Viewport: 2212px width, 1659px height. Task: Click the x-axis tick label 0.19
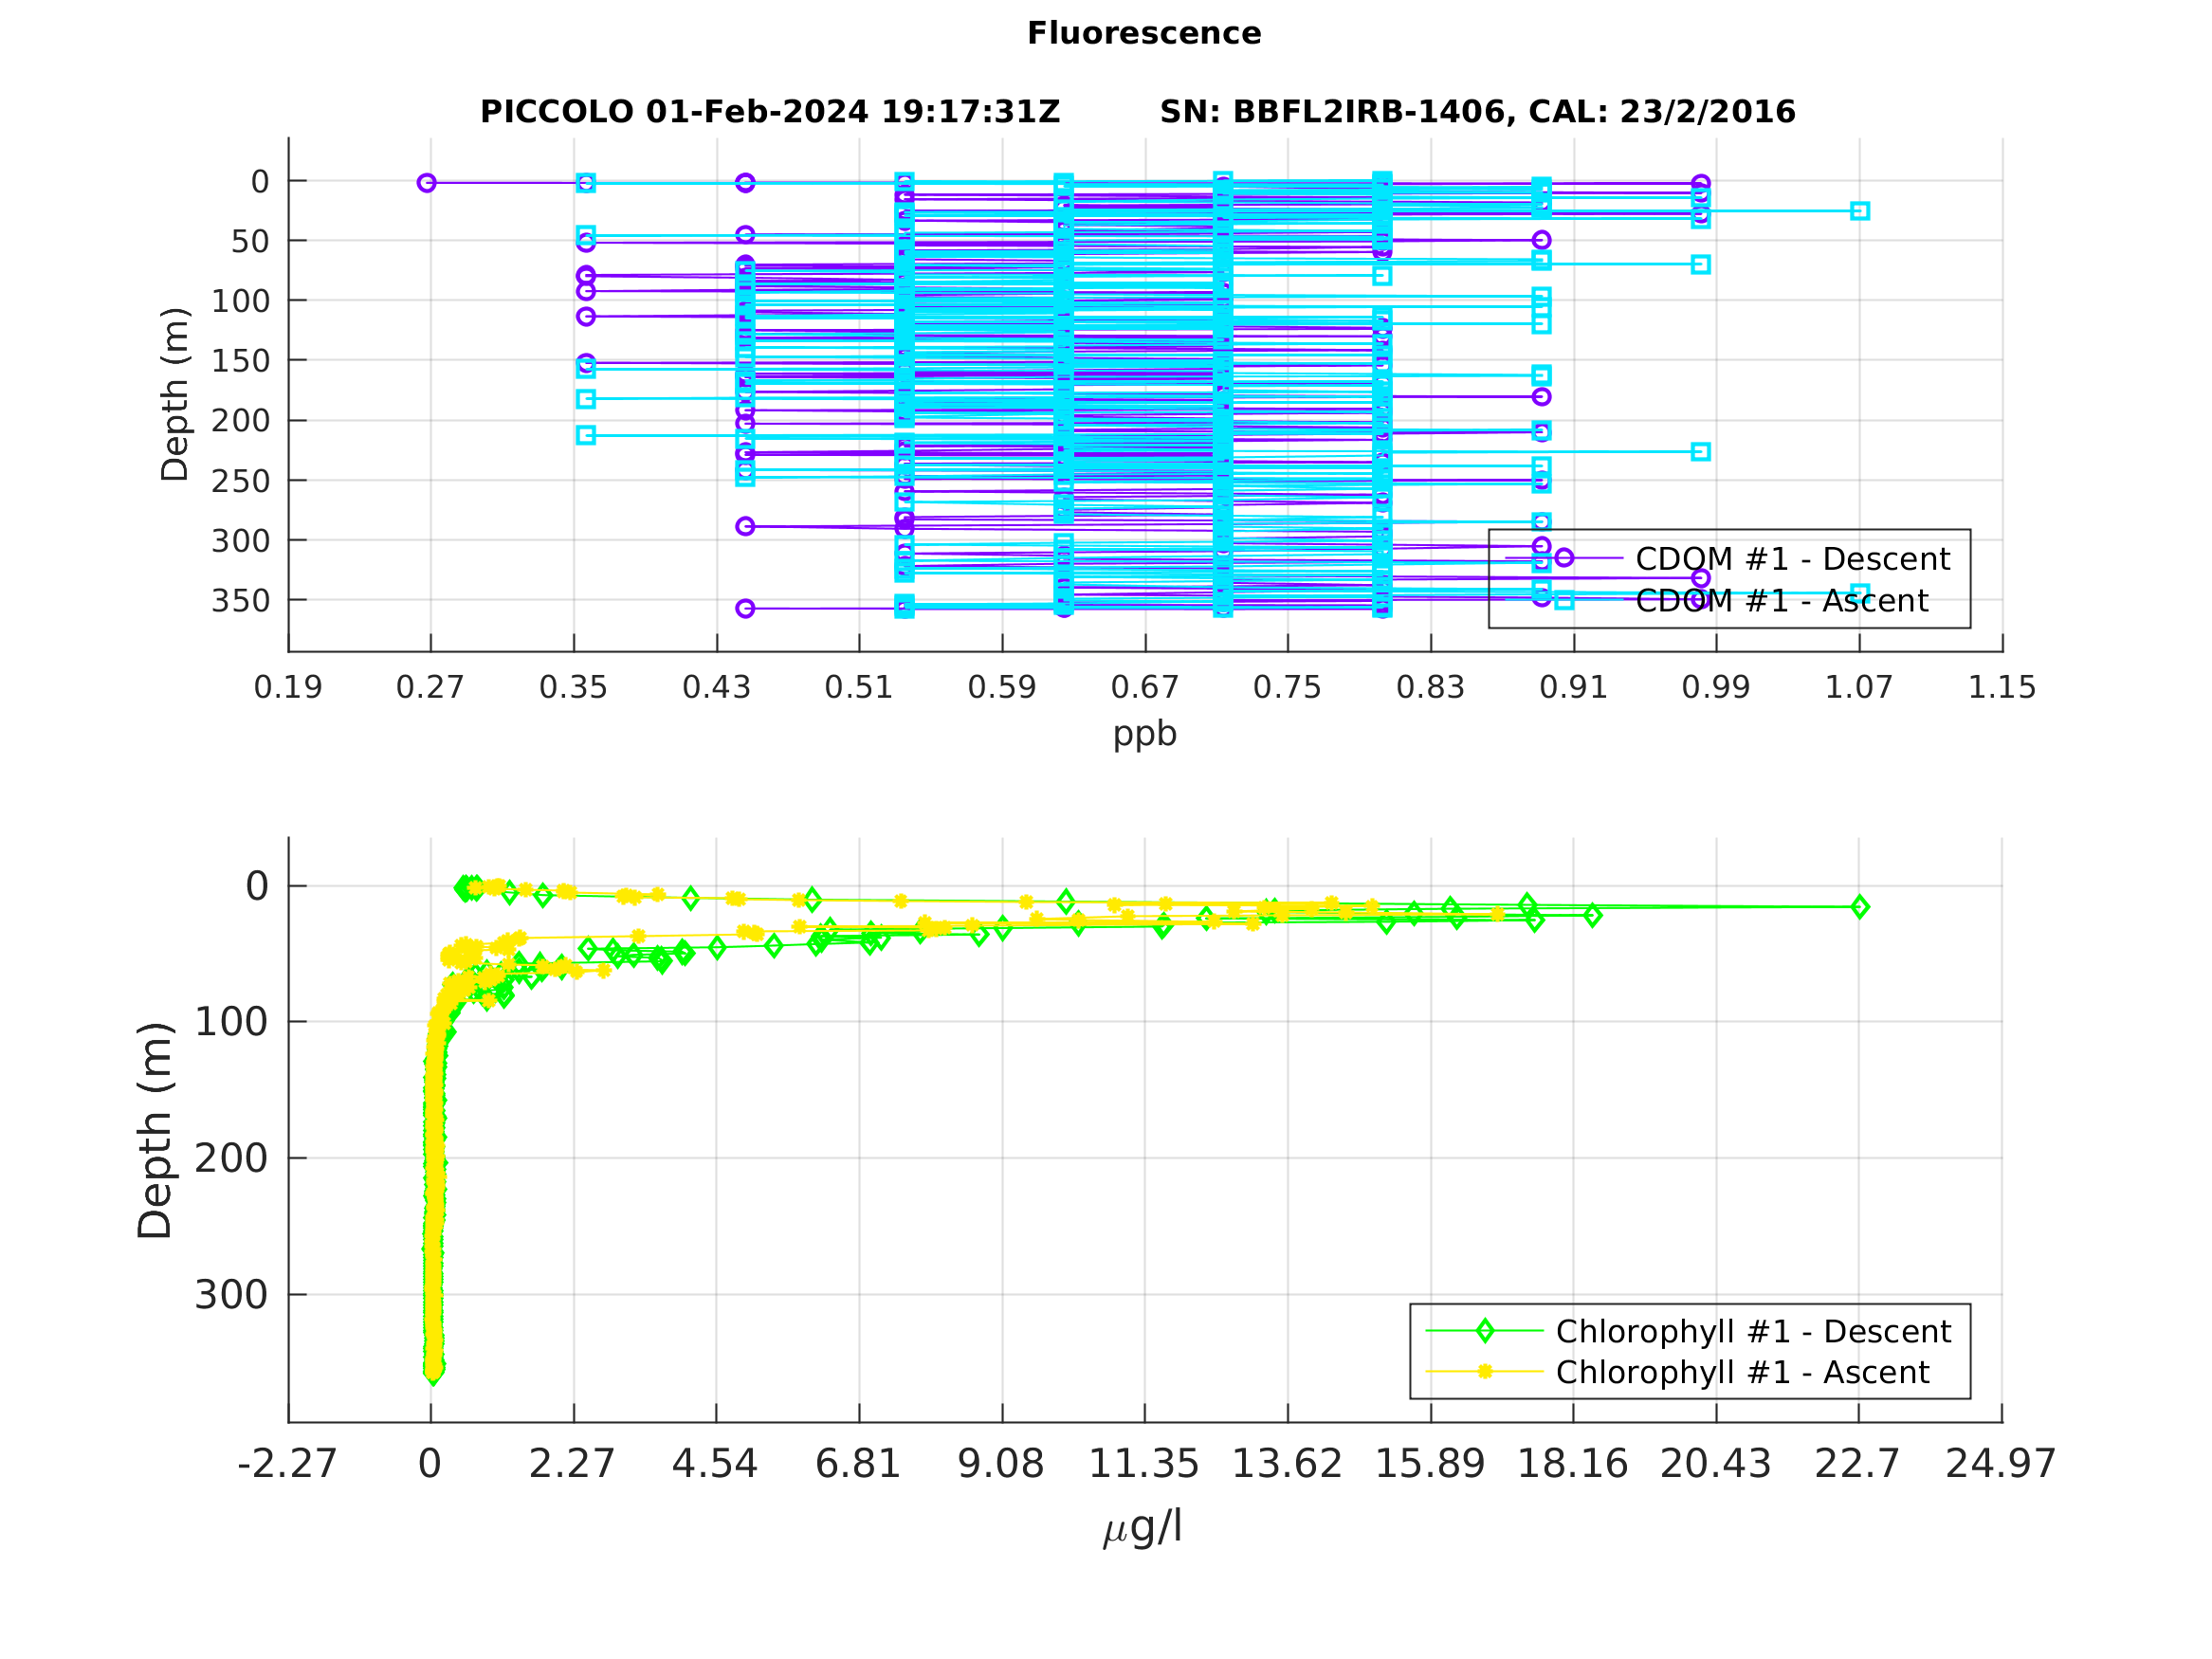[x=288, y=688]
